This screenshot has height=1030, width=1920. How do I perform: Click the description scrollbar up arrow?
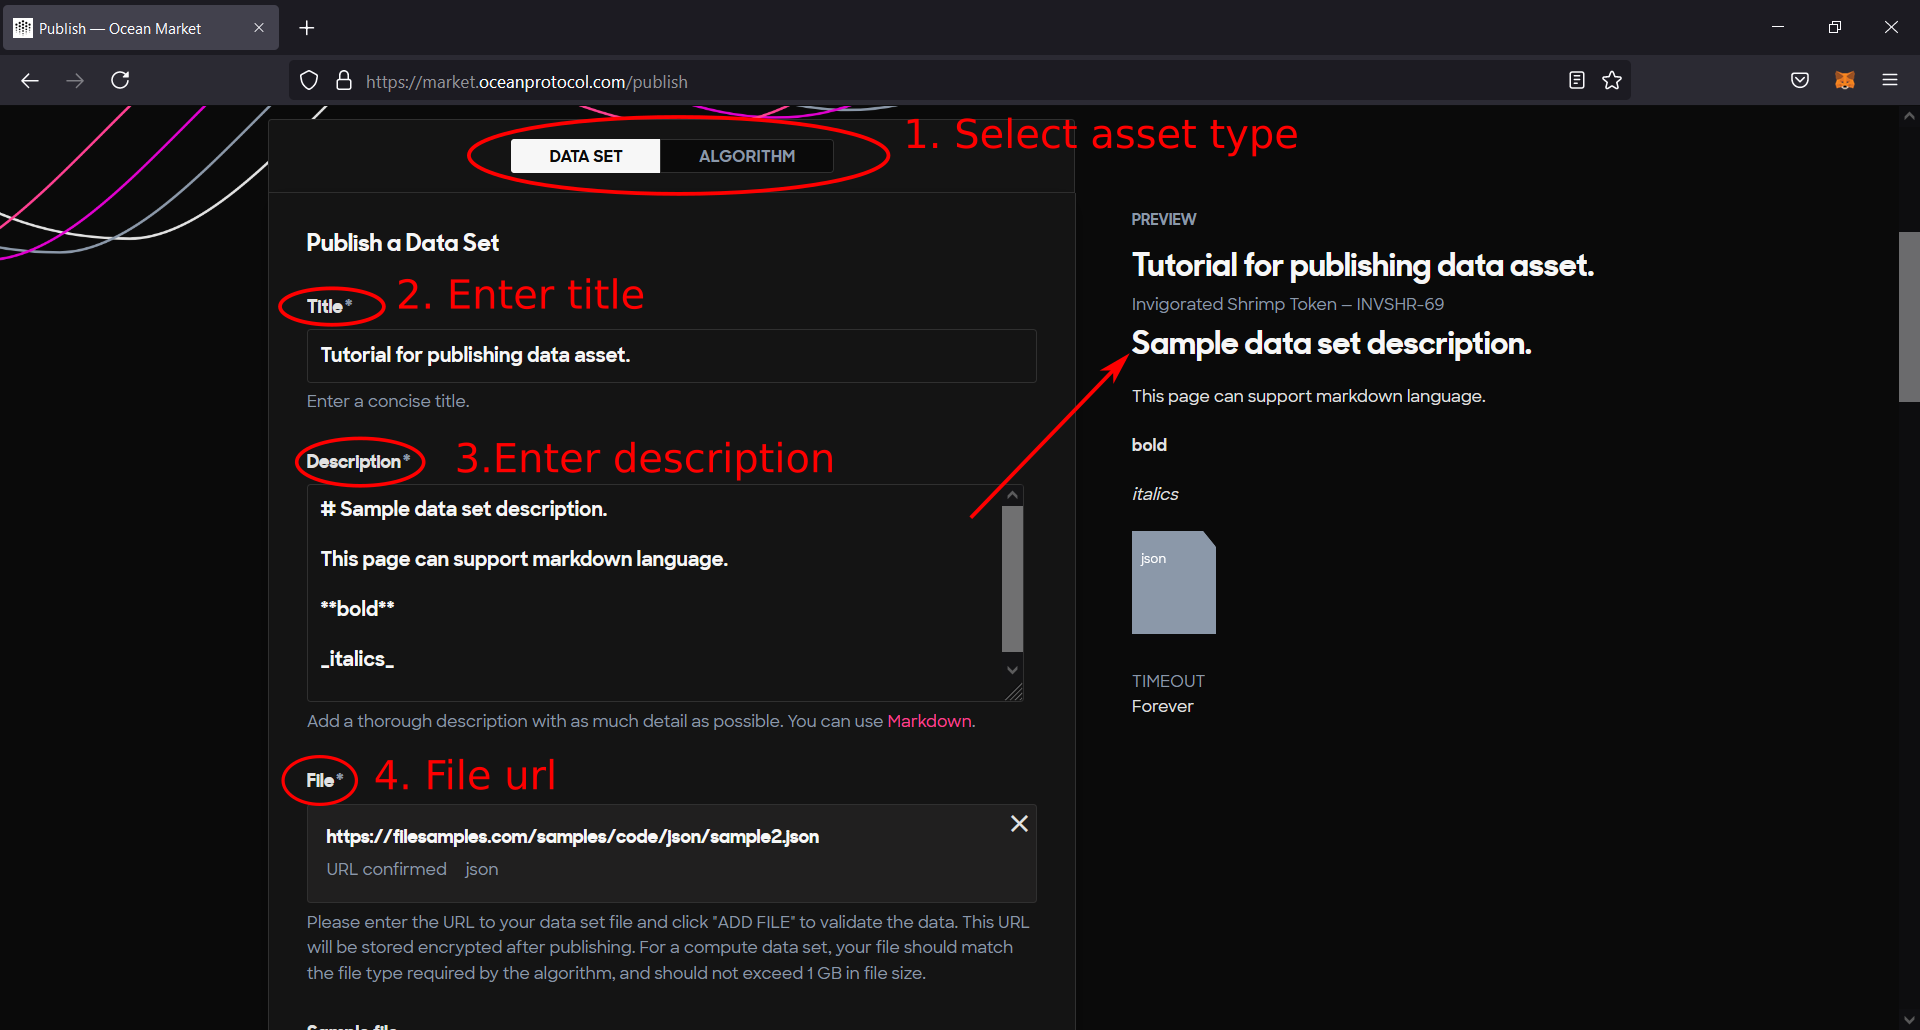tap(1012, 495)
